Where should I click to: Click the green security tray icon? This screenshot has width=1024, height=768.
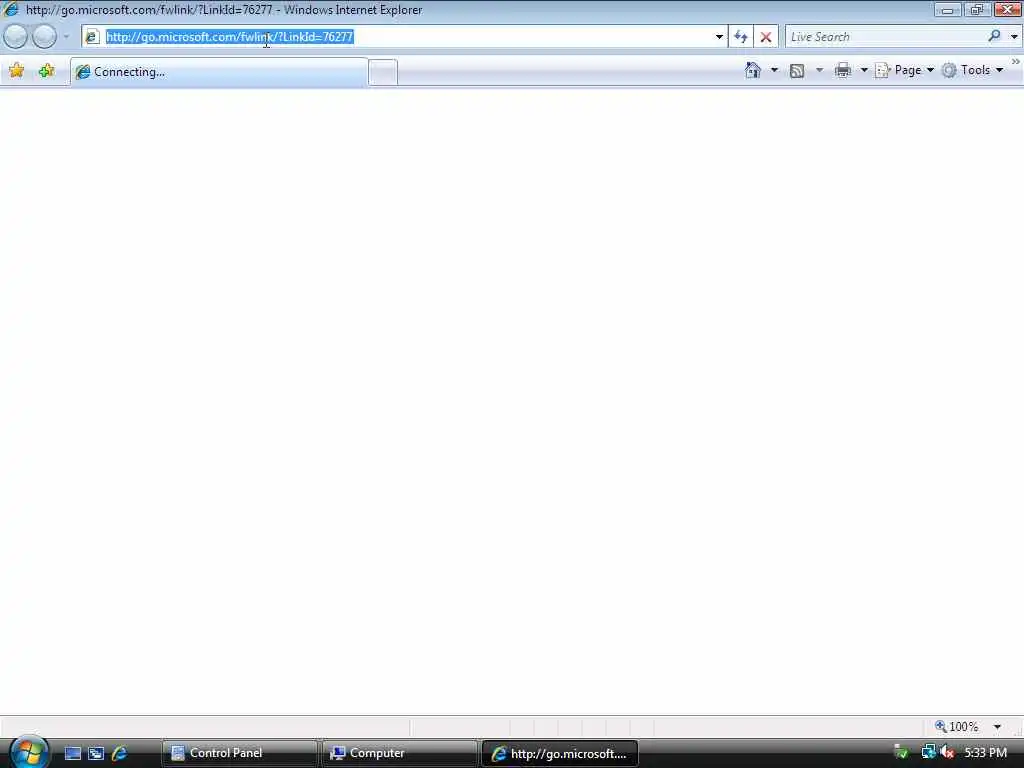pyautogui.click(x=901, y=752)
